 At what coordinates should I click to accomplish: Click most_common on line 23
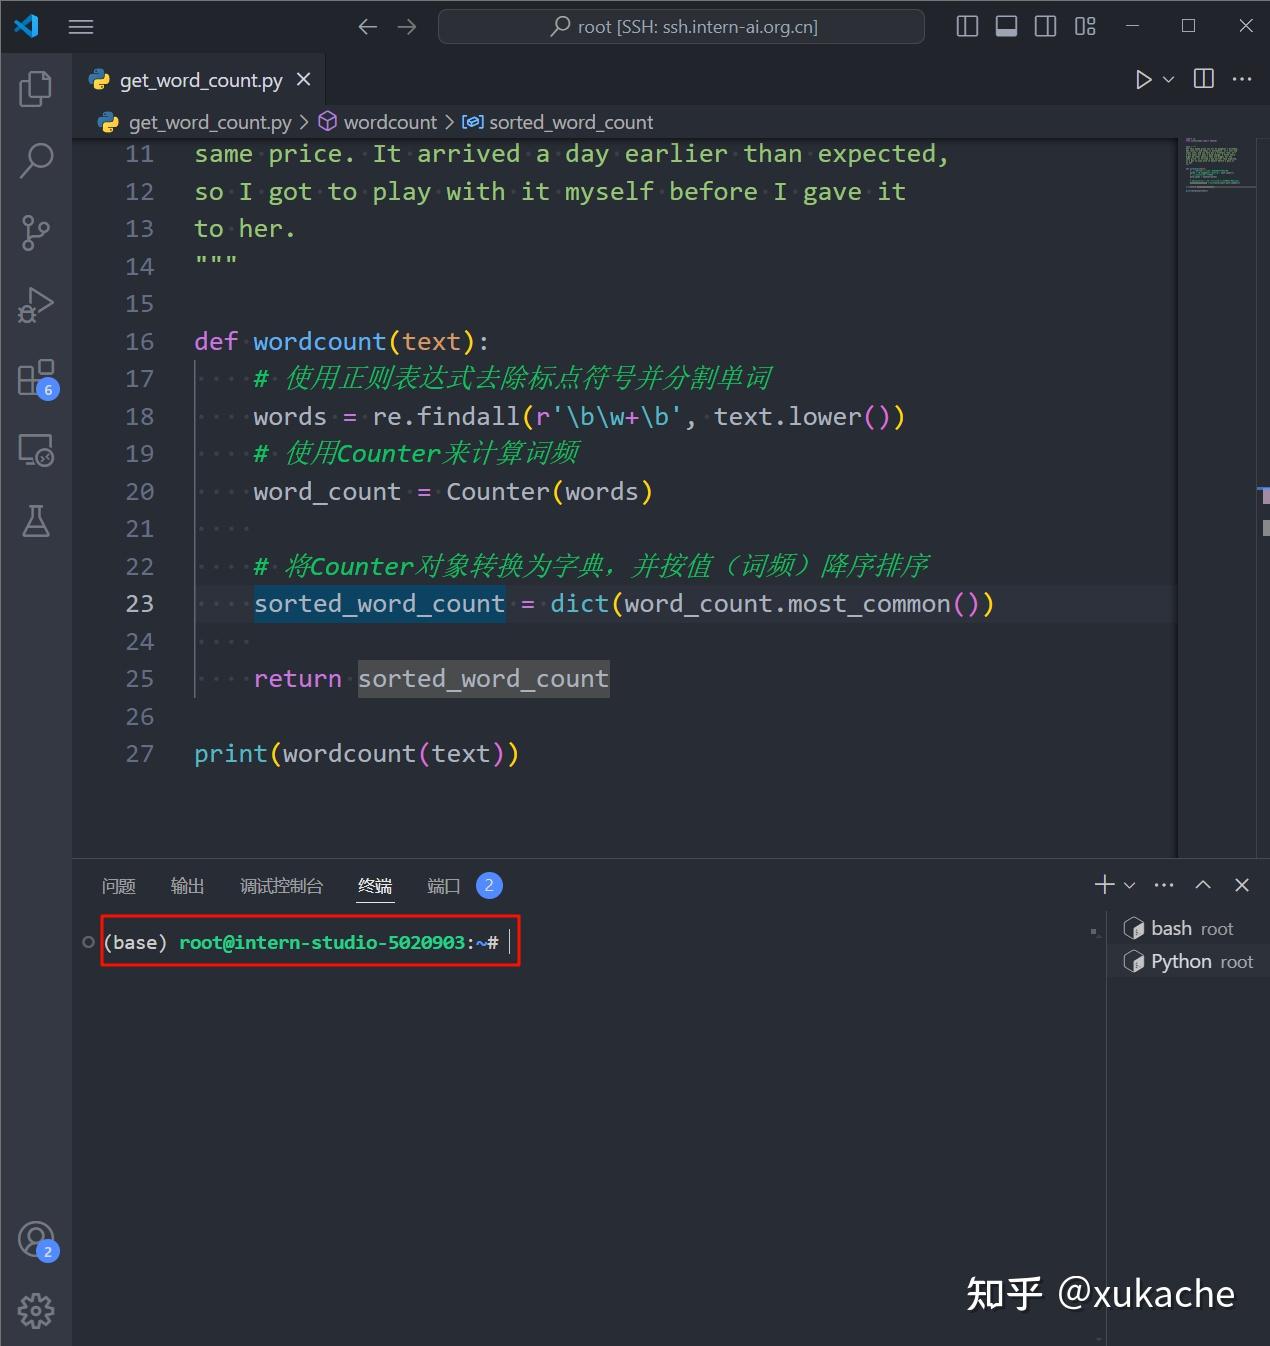[x=869, y=604]
